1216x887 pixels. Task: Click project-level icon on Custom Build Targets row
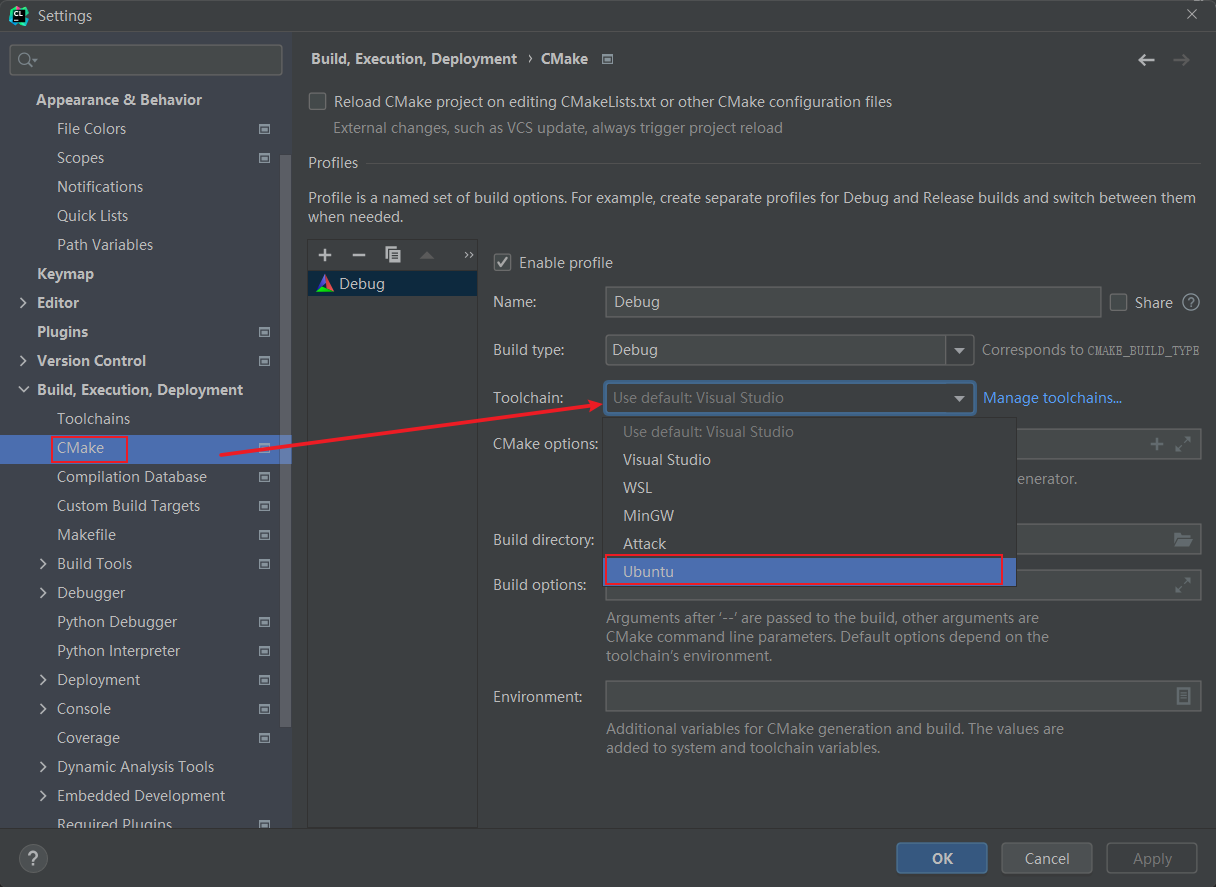click(x=265, y=506)
